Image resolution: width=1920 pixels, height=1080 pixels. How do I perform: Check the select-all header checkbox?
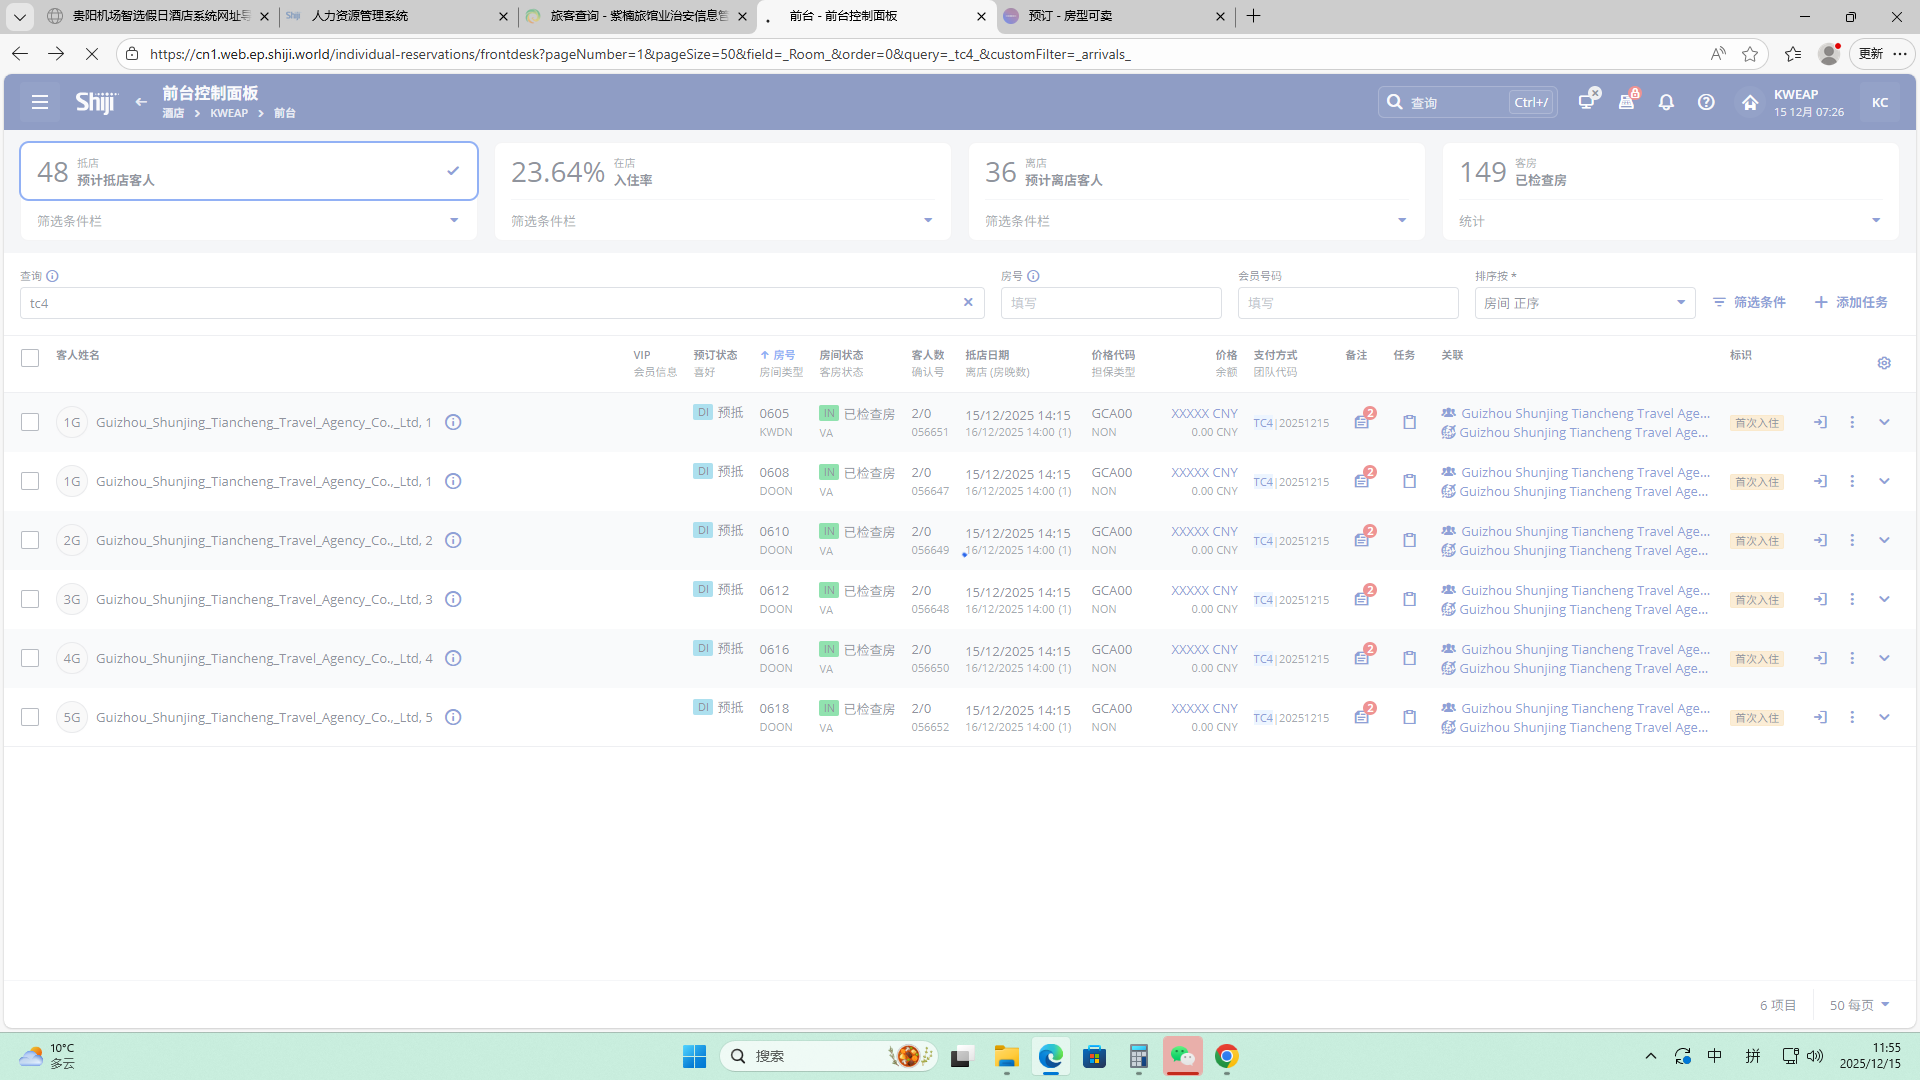(x=30, y=358)
